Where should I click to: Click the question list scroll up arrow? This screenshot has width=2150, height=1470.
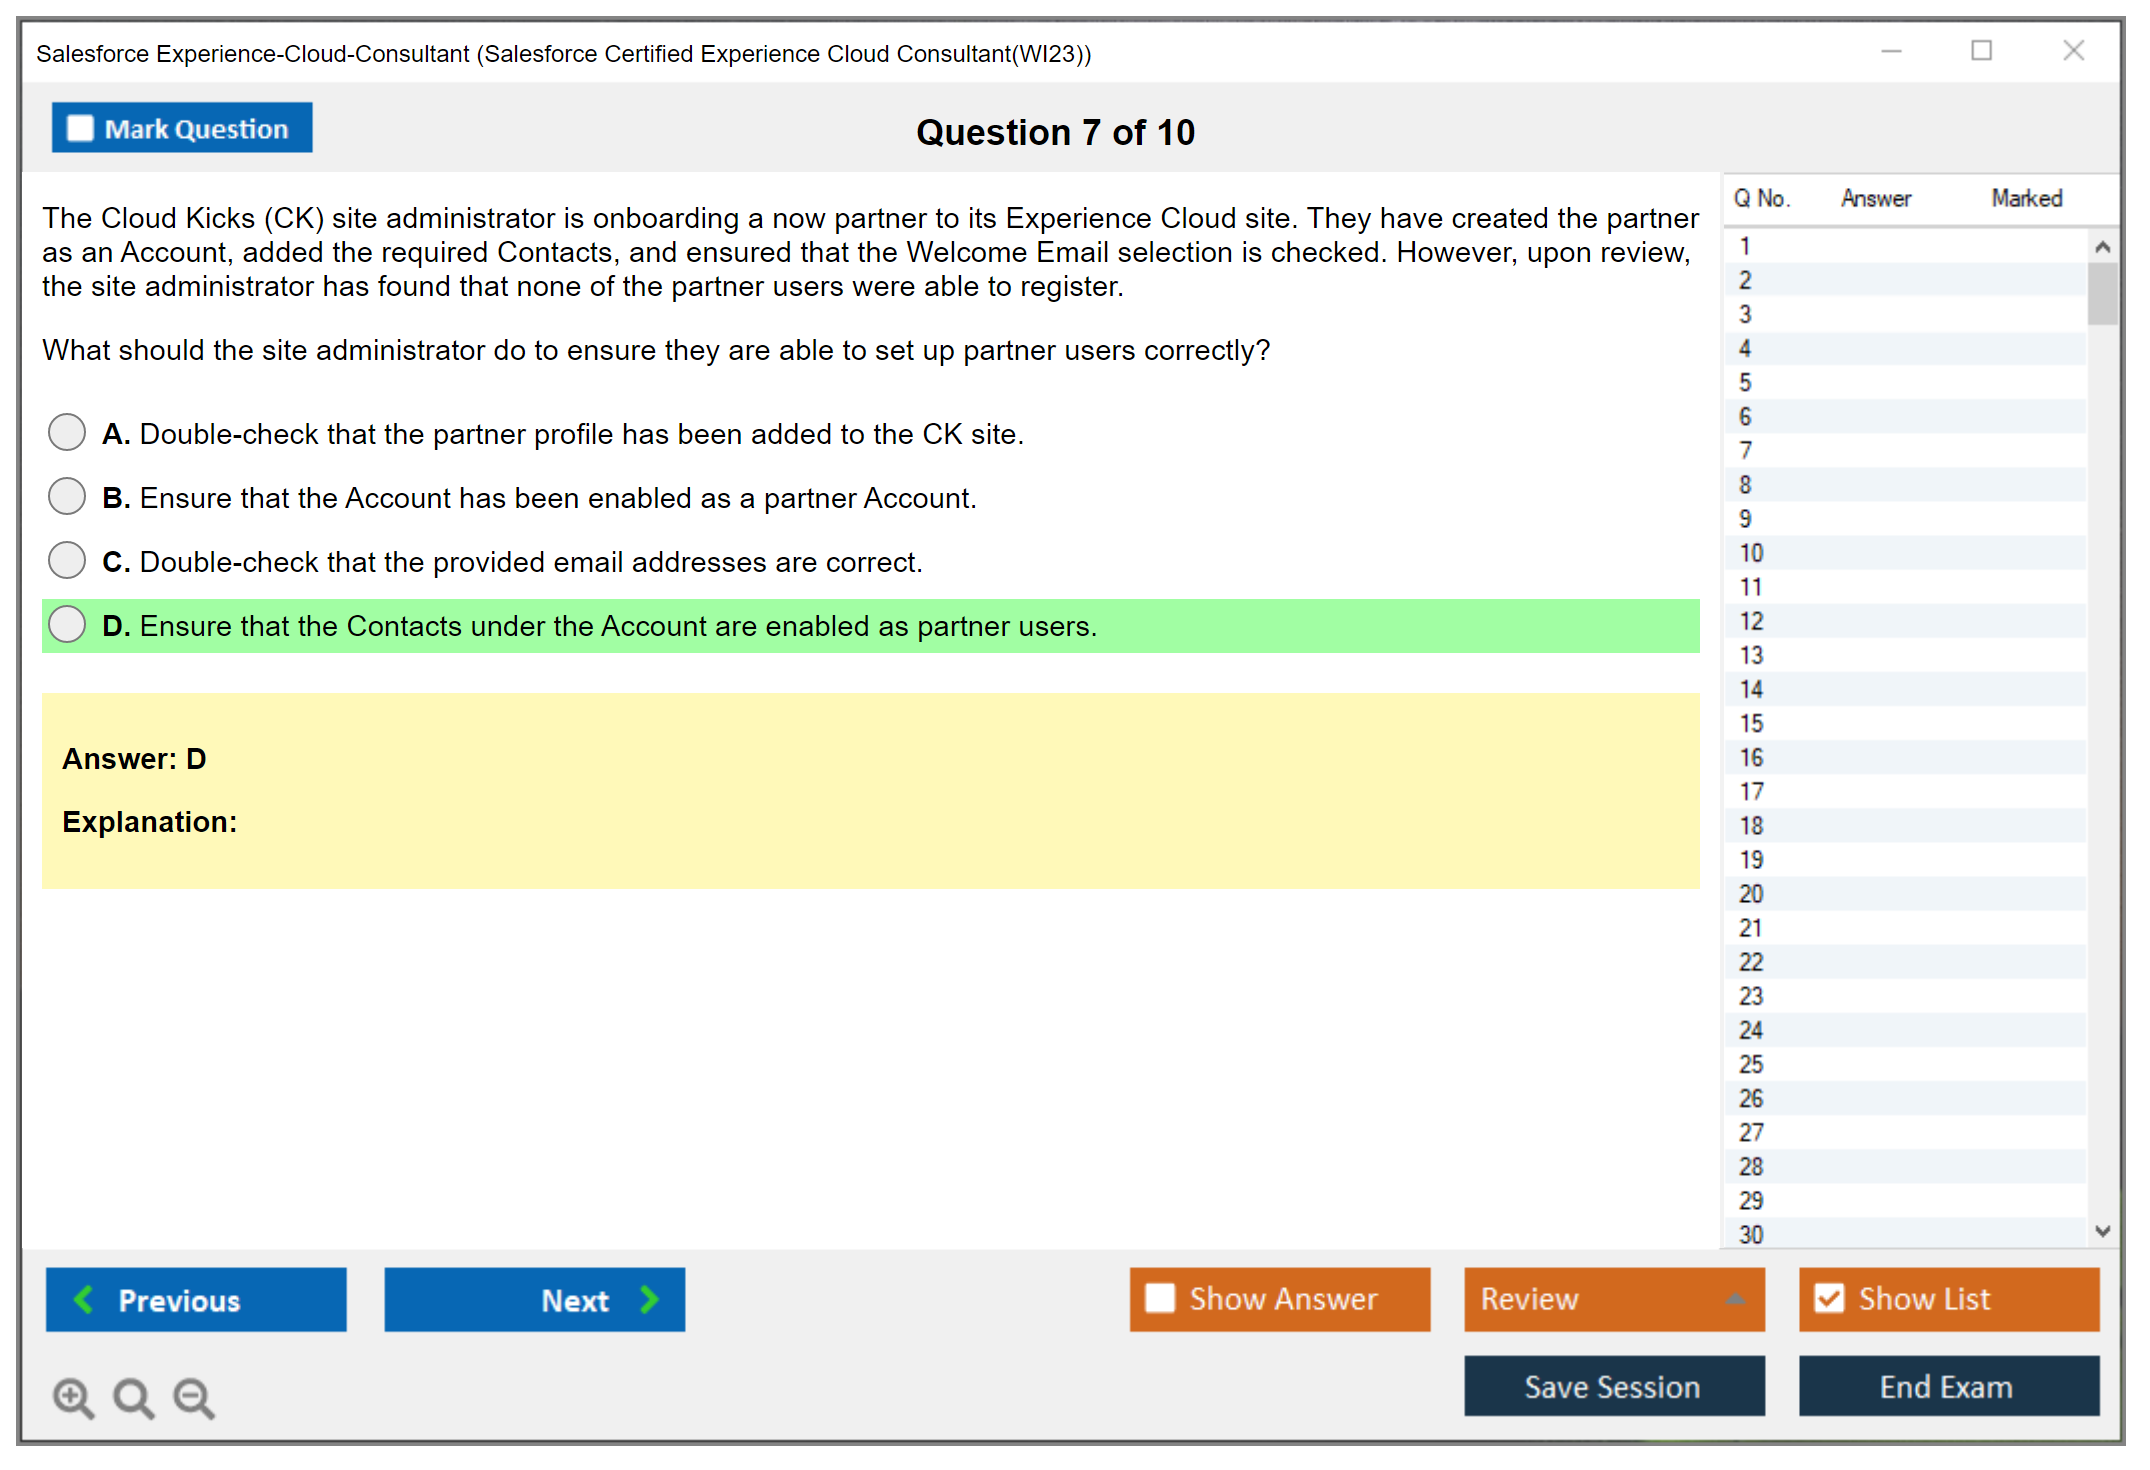[x=2102, y=247]
